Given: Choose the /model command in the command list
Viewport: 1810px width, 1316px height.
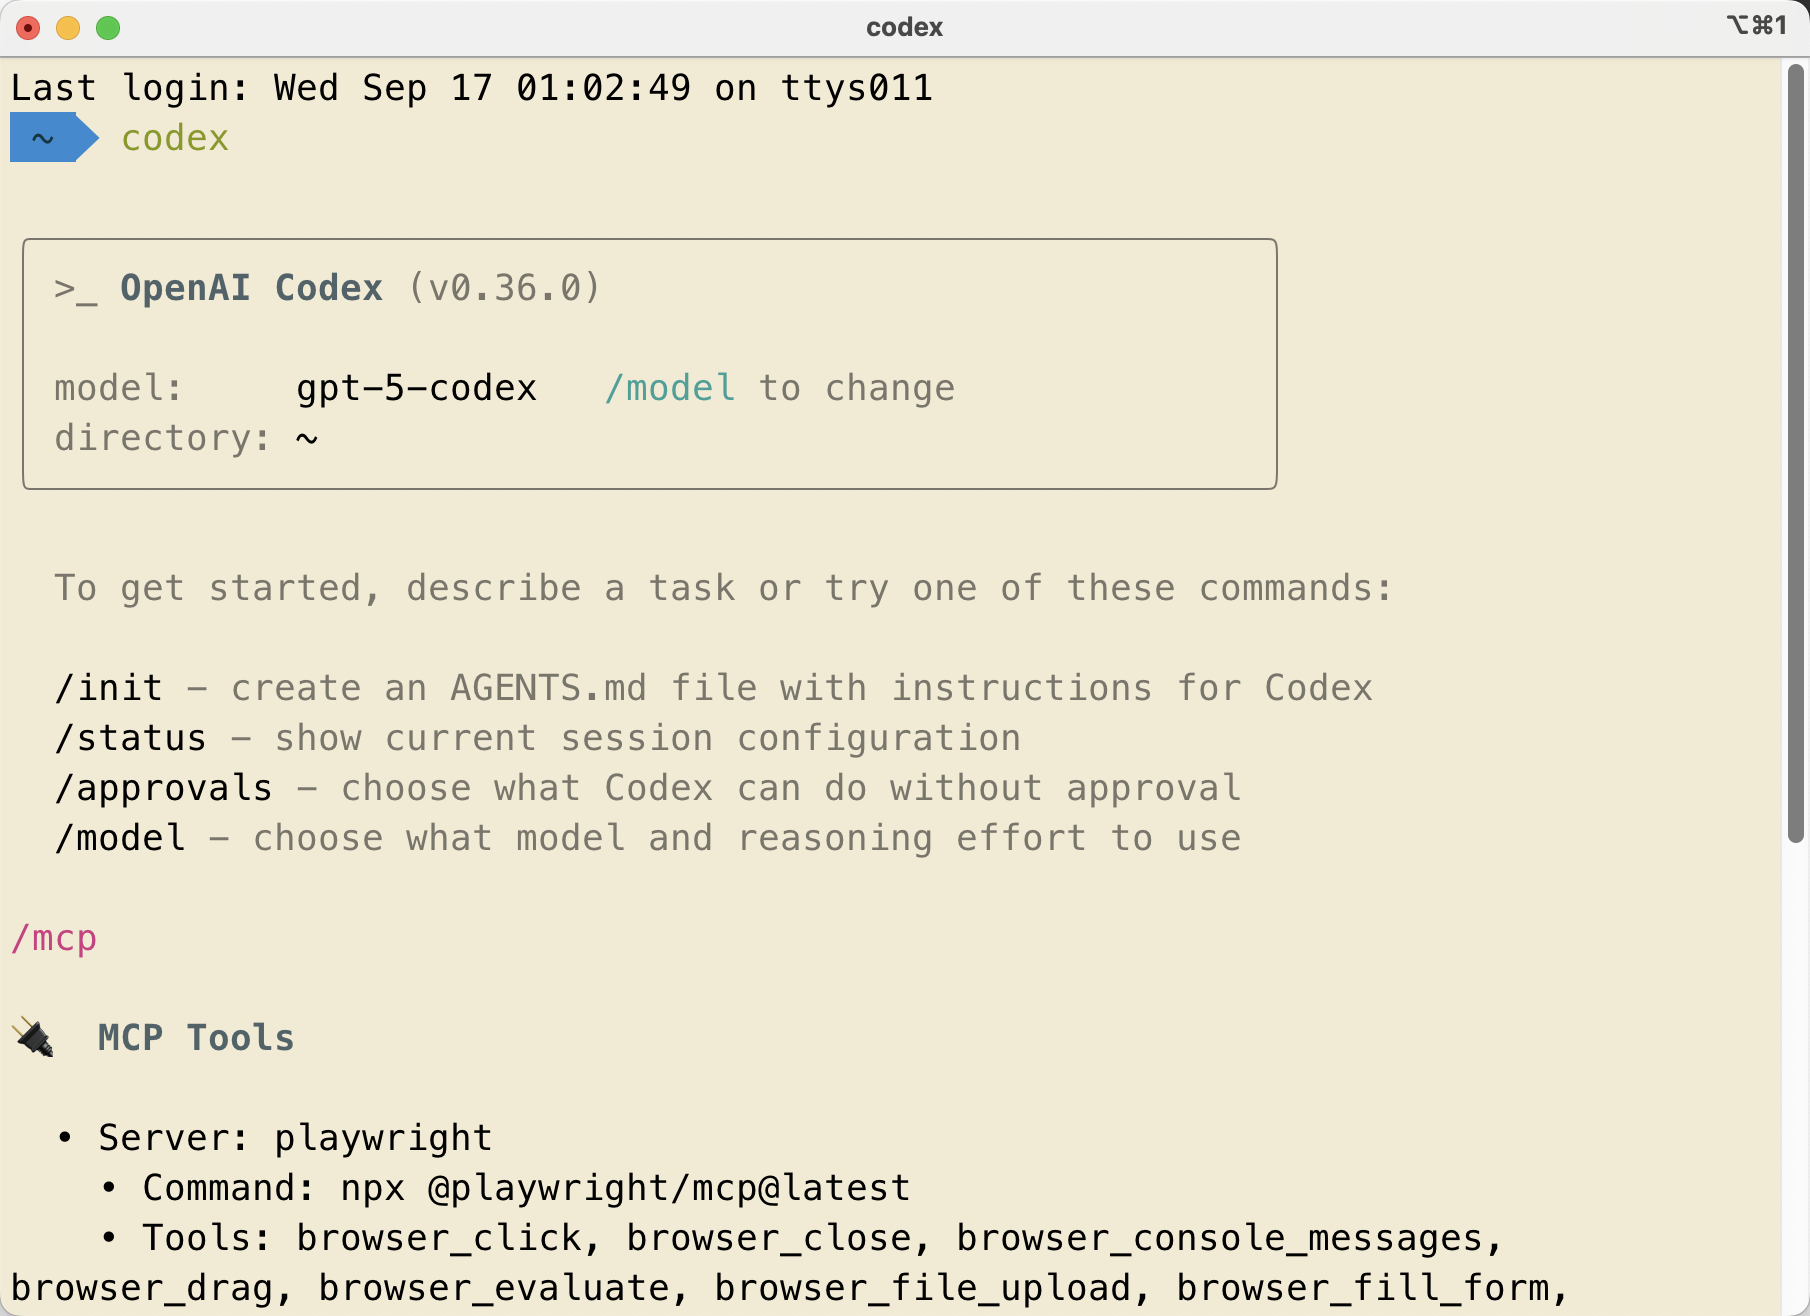Looking at the screenshot, I should point(120,838).
